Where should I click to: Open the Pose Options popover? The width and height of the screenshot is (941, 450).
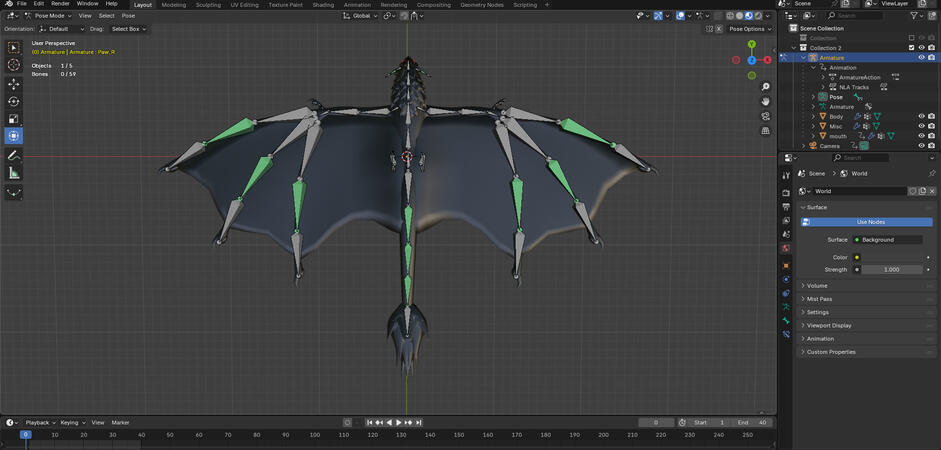(748, 29)
